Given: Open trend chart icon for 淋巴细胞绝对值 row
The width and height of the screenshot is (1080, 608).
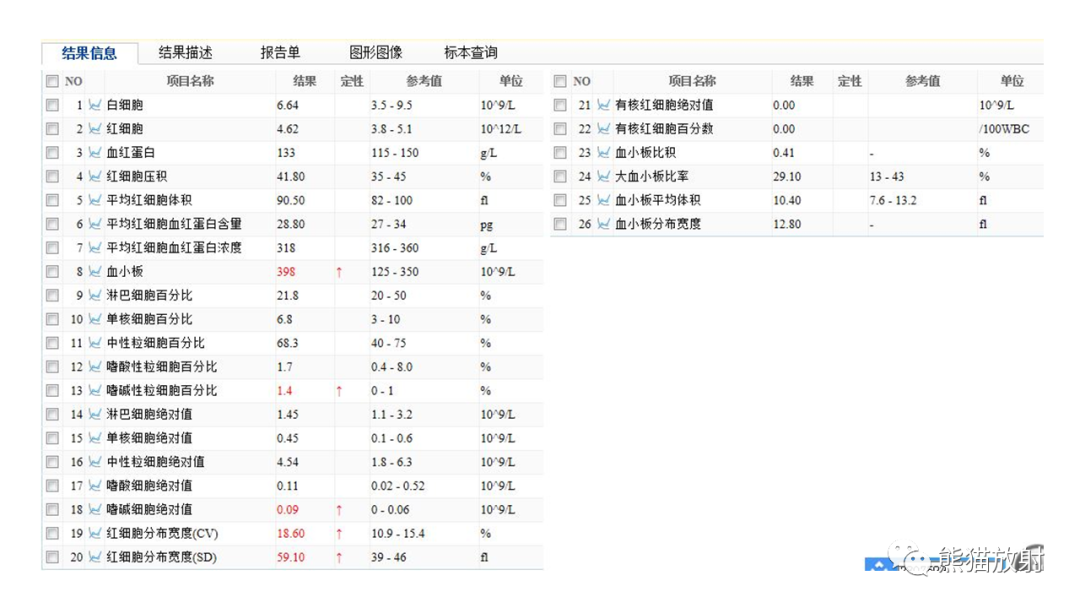Looking at the screenshot, I should (95, 414).
